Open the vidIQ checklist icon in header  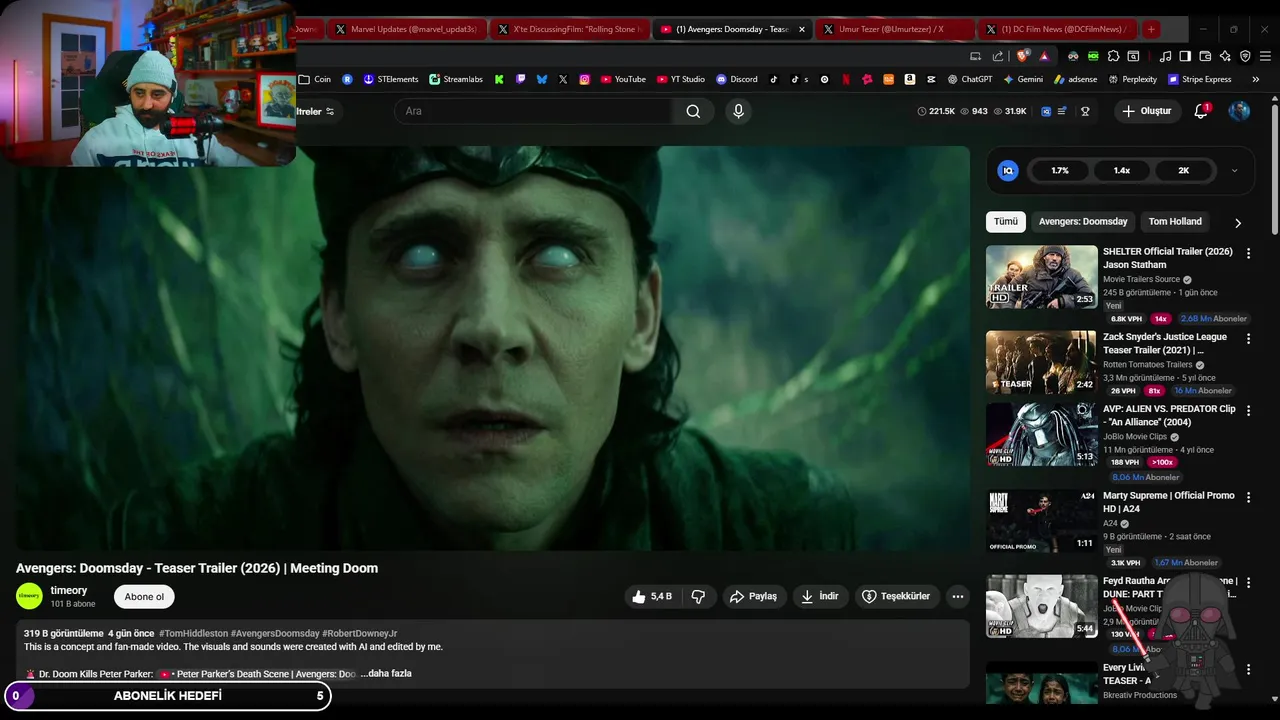(x=1062, y=111)
